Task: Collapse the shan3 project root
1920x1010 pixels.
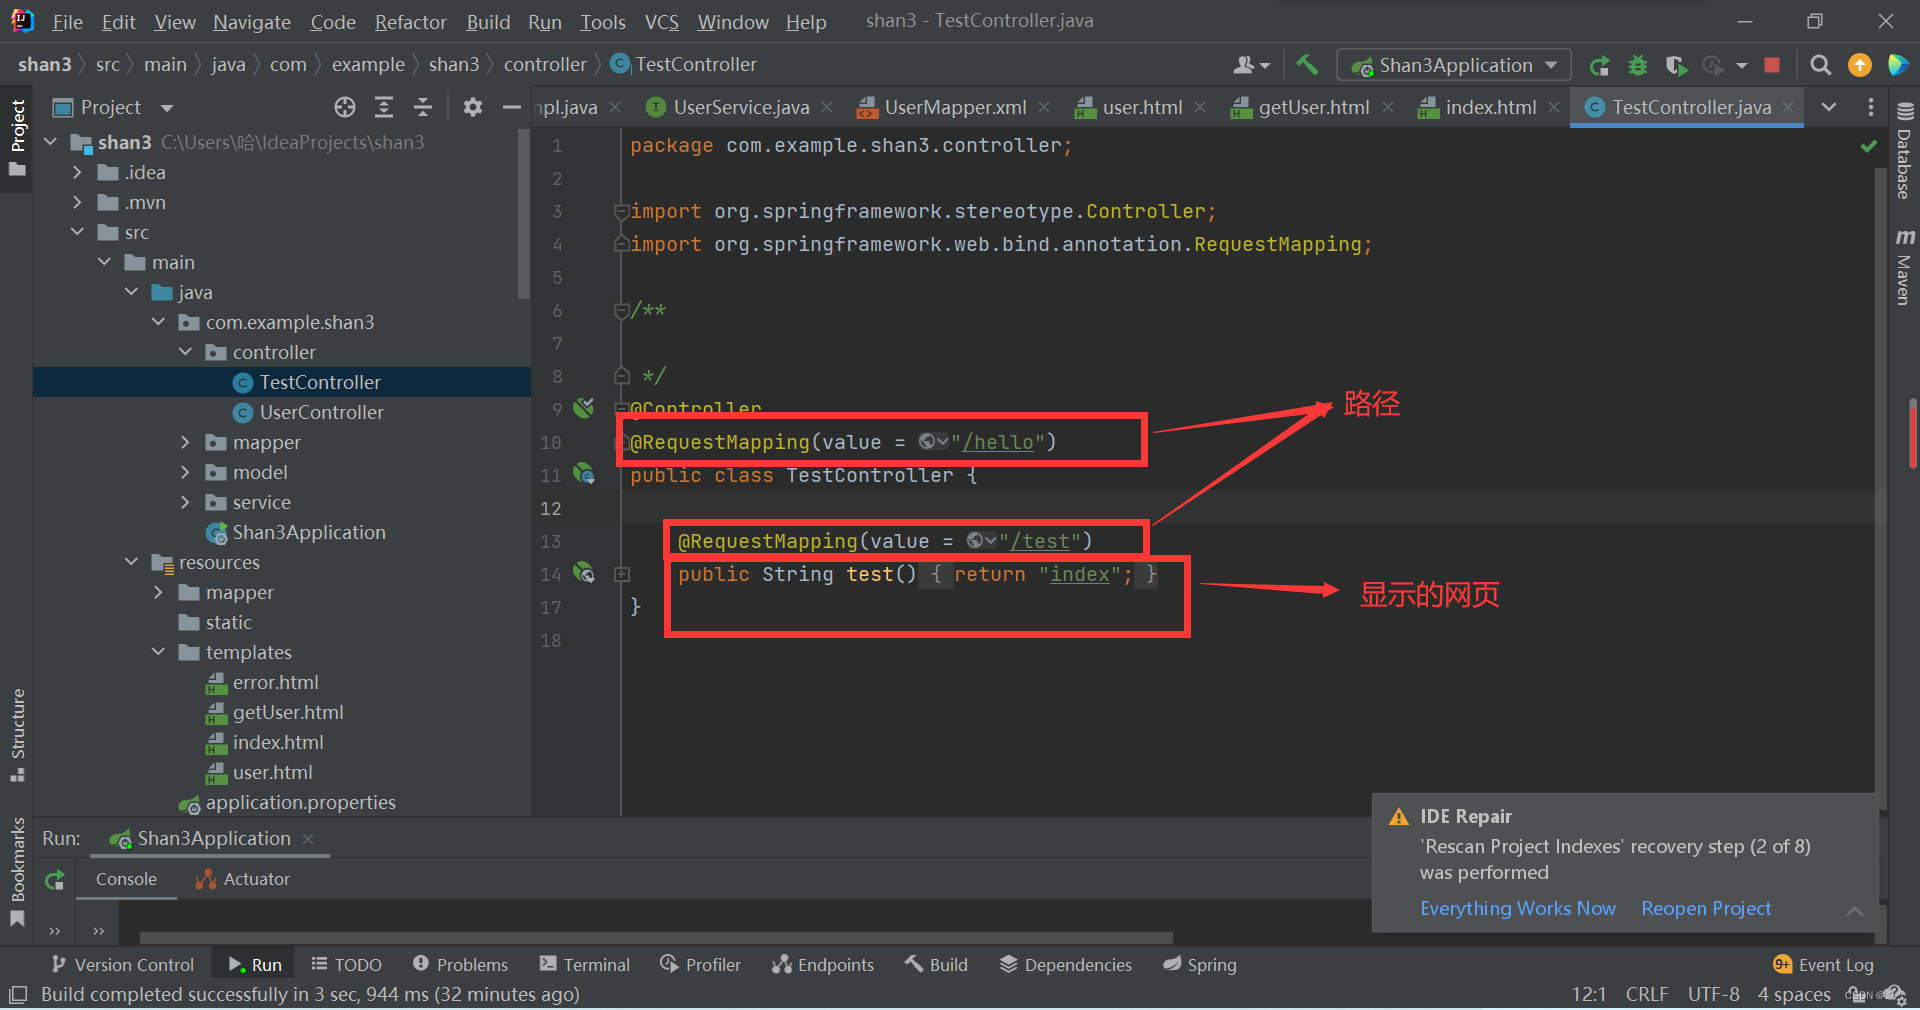Action: (50, 142)
